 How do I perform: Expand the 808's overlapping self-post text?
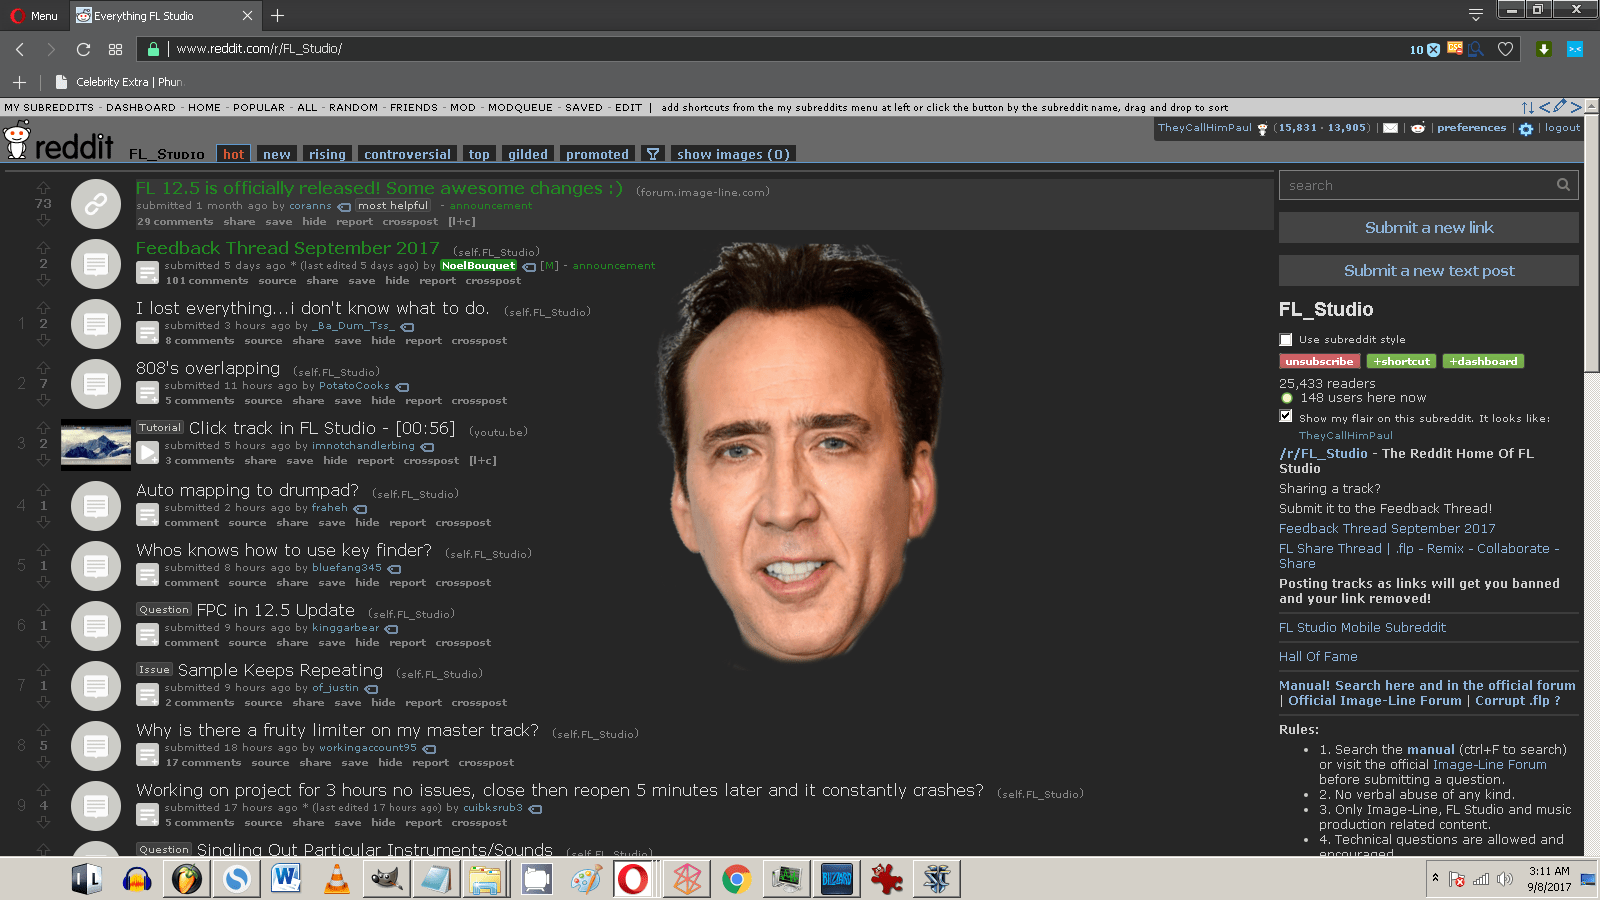click(x=147, y=392)
